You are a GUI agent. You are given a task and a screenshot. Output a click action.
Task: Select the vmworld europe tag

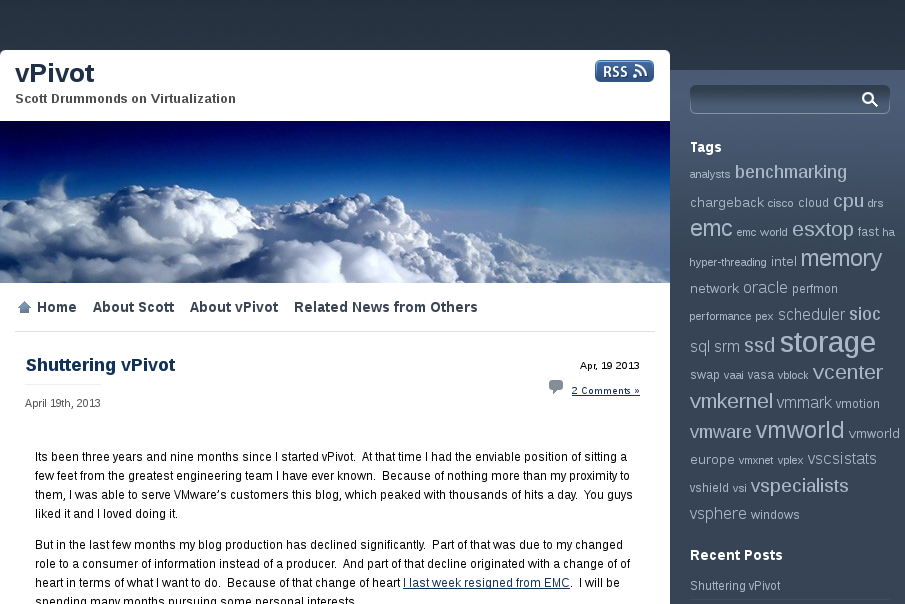point(794,446)
